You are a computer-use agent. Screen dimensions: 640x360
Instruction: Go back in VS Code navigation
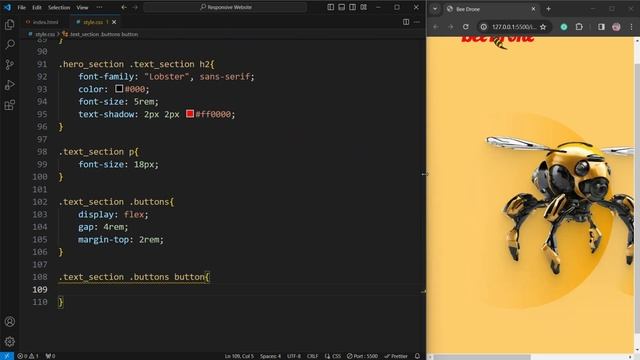click(x=124, y=7)
